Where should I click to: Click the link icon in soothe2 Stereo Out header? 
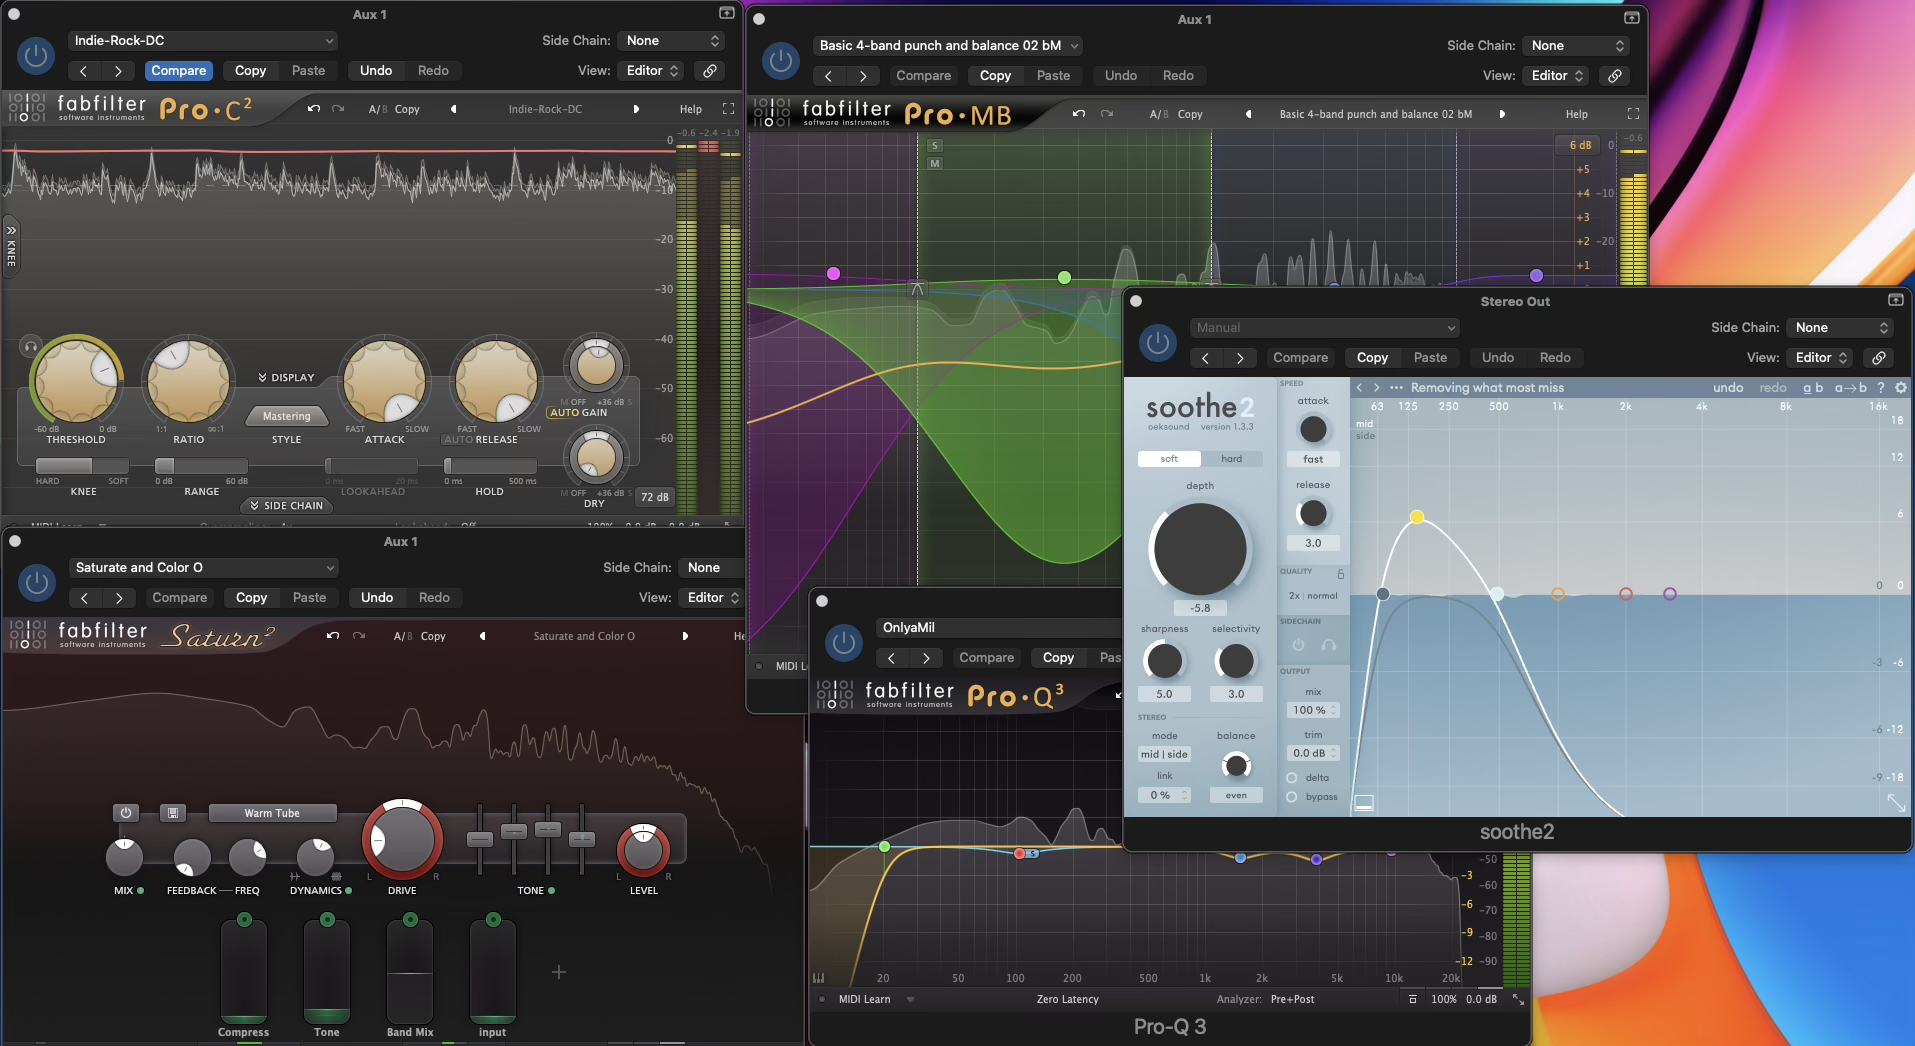click(1880, 358)
